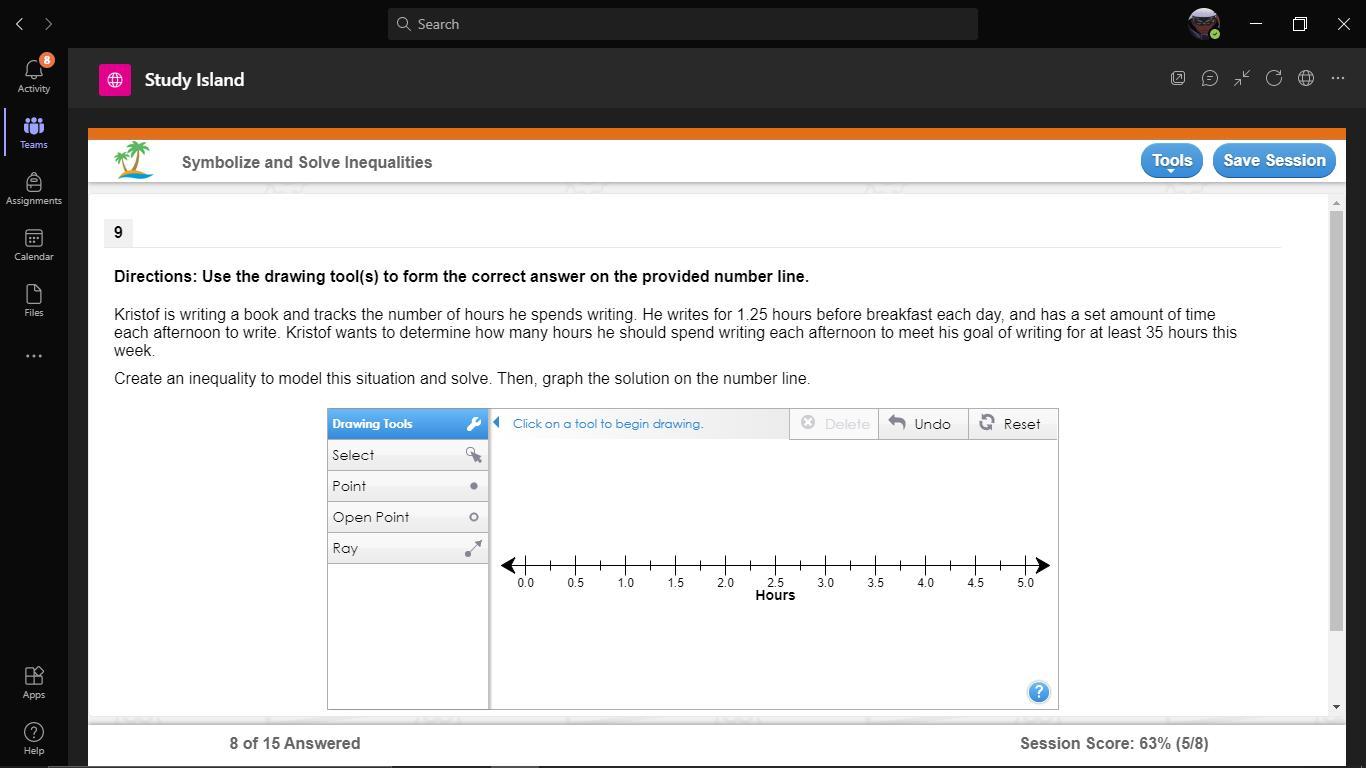Viewport: 1366px width, 768px height.
Task: Open more tab options ellipsis
Action: pos(1338,78)
